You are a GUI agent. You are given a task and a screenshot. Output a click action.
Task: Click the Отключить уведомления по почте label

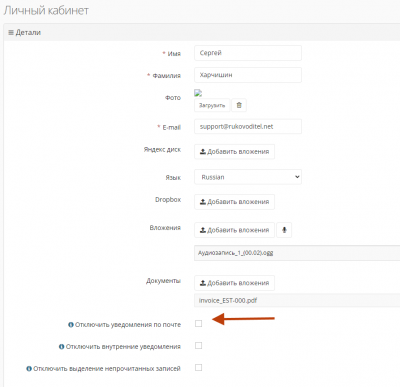click(128, 325)
